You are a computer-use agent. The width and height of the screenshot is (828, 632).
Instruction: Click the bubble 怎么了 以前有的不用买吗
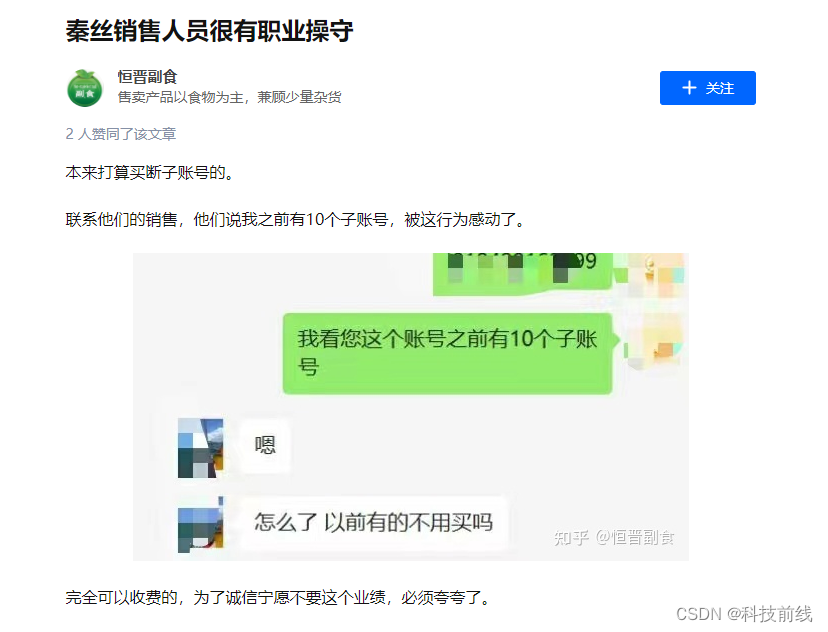click(373, 522)
